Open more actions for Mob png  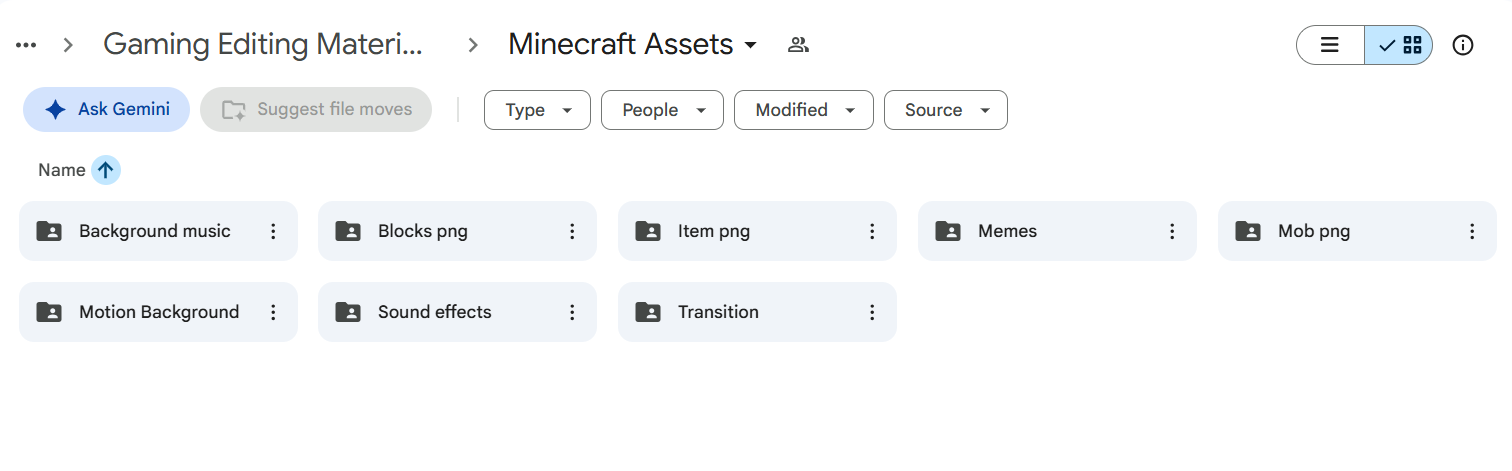(x=1472, y=231)
